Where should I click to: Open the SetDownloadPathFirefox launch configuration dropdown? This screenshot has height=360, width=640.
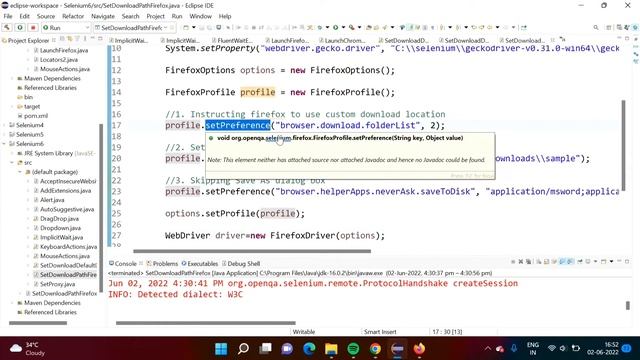point(134,28)
